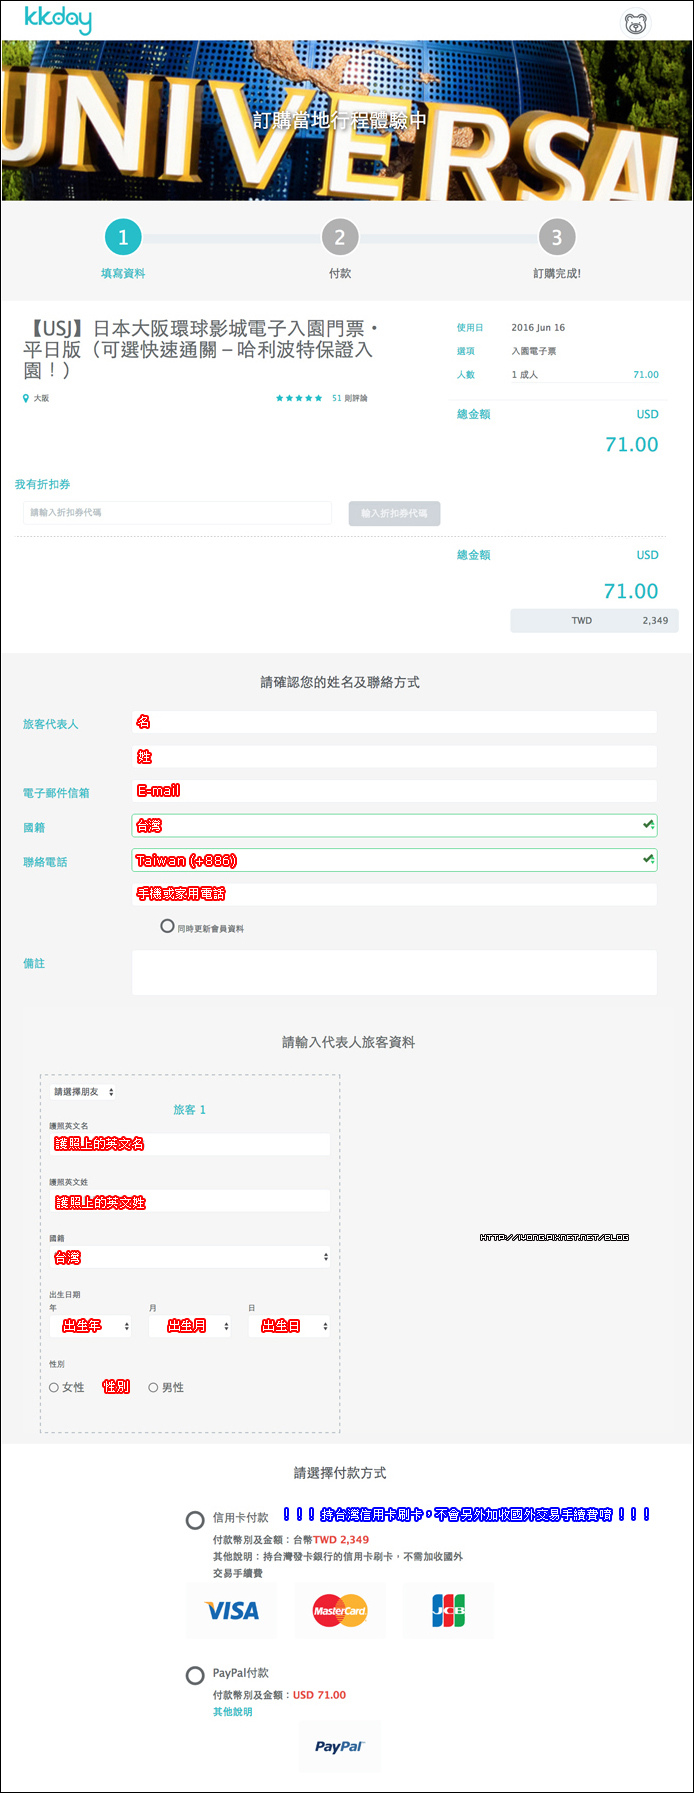Click the passport English first name field

click(x=190, y=1144)
